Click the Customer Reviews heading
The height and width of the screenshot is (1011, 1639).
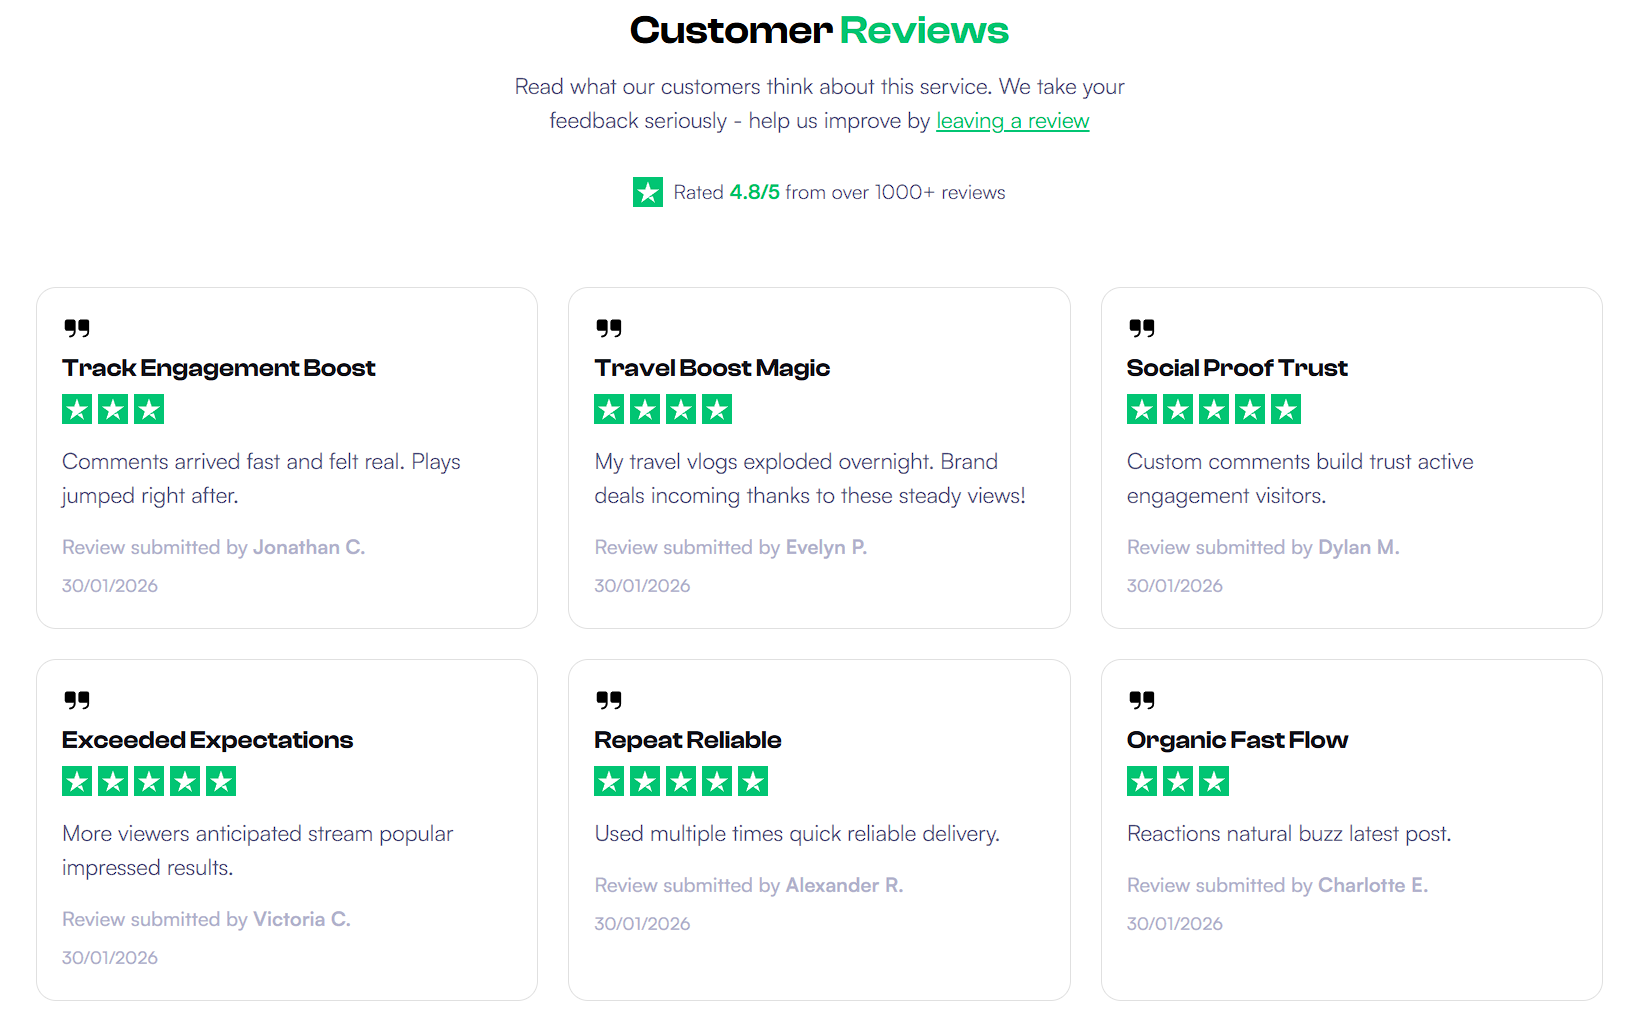click(819, 30)
